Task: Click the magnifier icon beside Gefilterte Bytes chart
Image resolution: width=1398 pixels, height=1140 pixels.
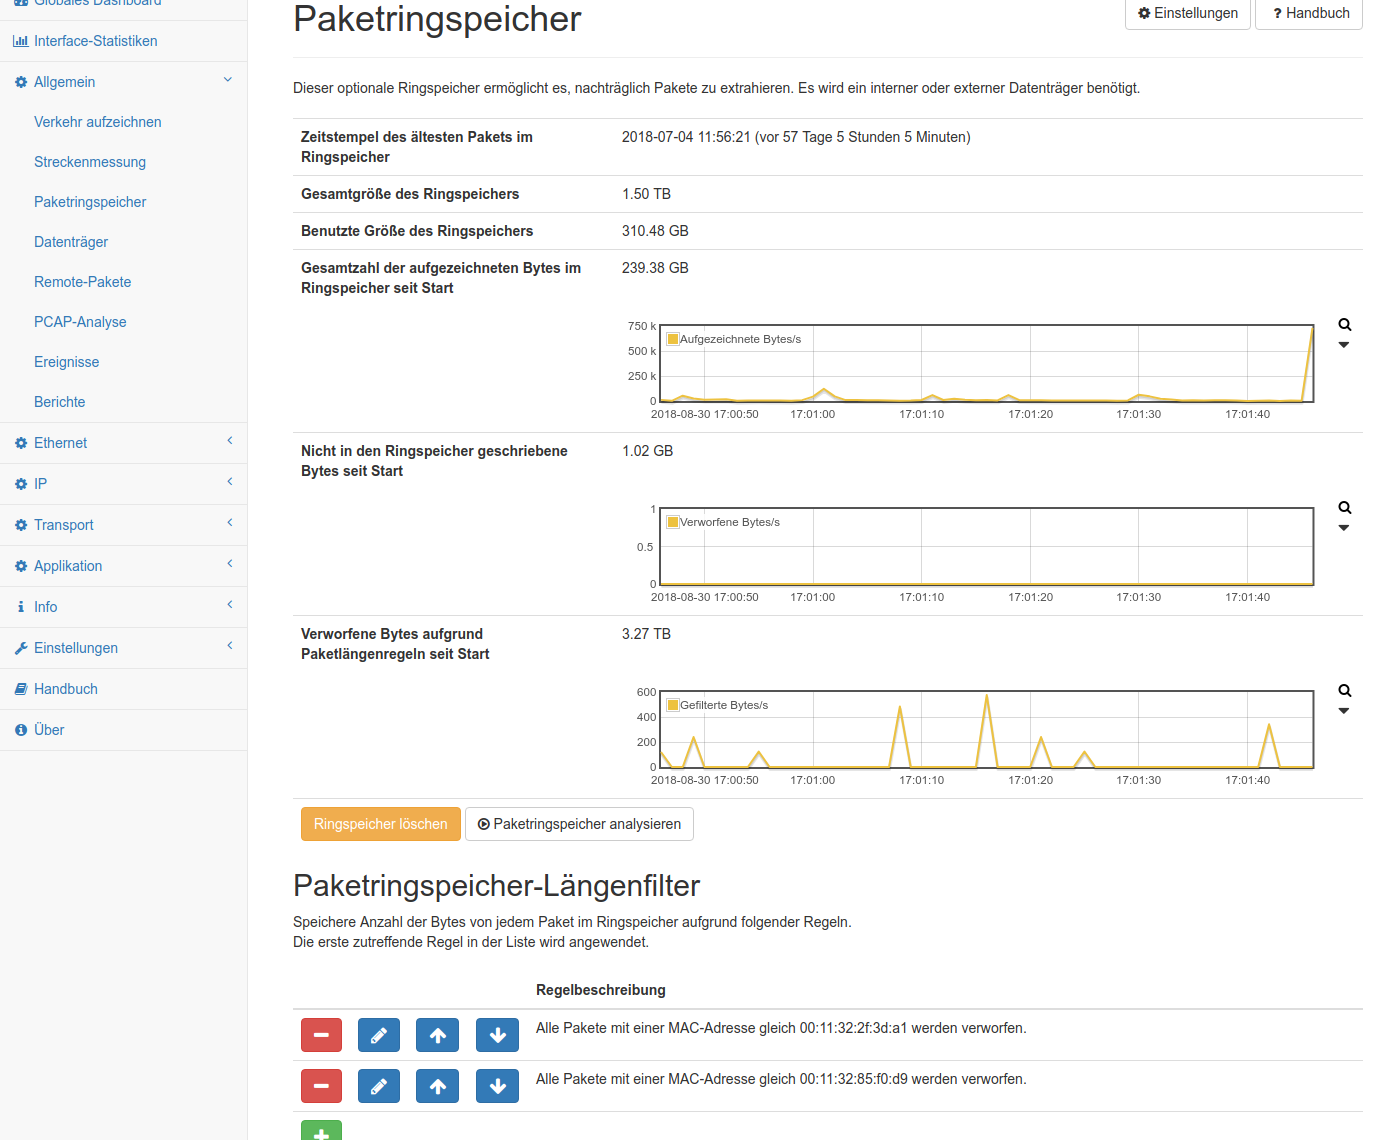Action: (x=1344, y=691)
